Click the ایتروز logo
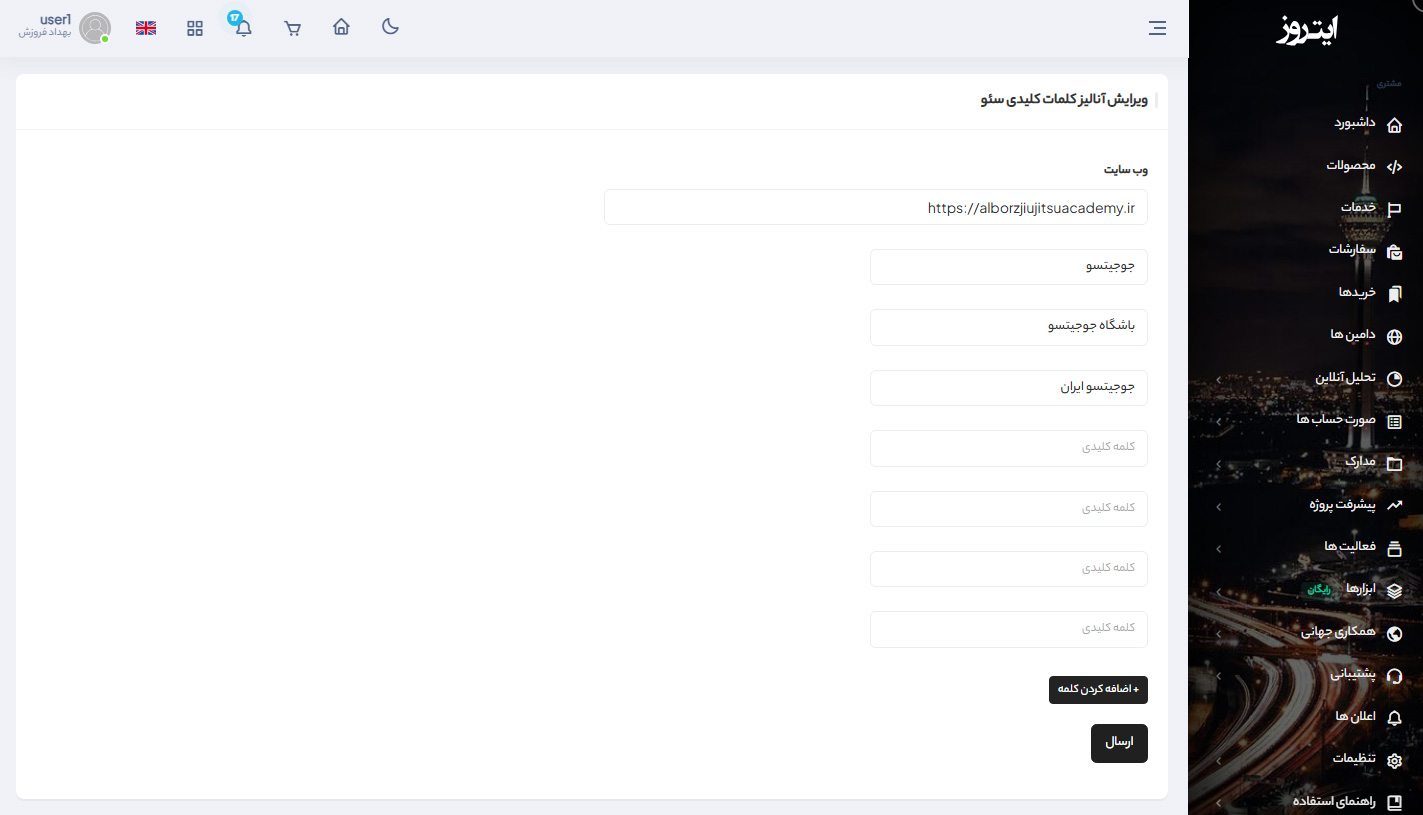1423x815 pixels. [x=1307, y=30]
